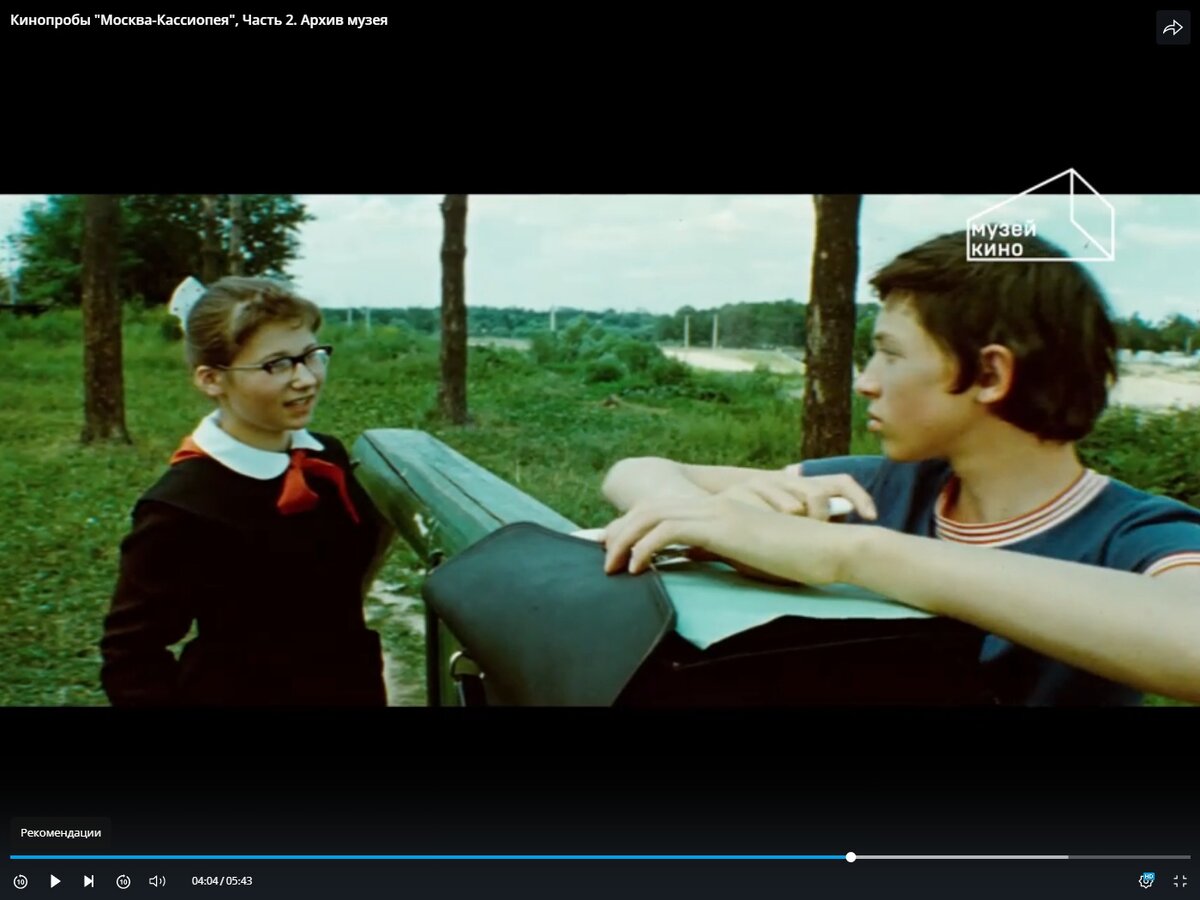Click the video frame to toggle playback
Viewport: 1200px width, 900px height.
click(600, 450)
